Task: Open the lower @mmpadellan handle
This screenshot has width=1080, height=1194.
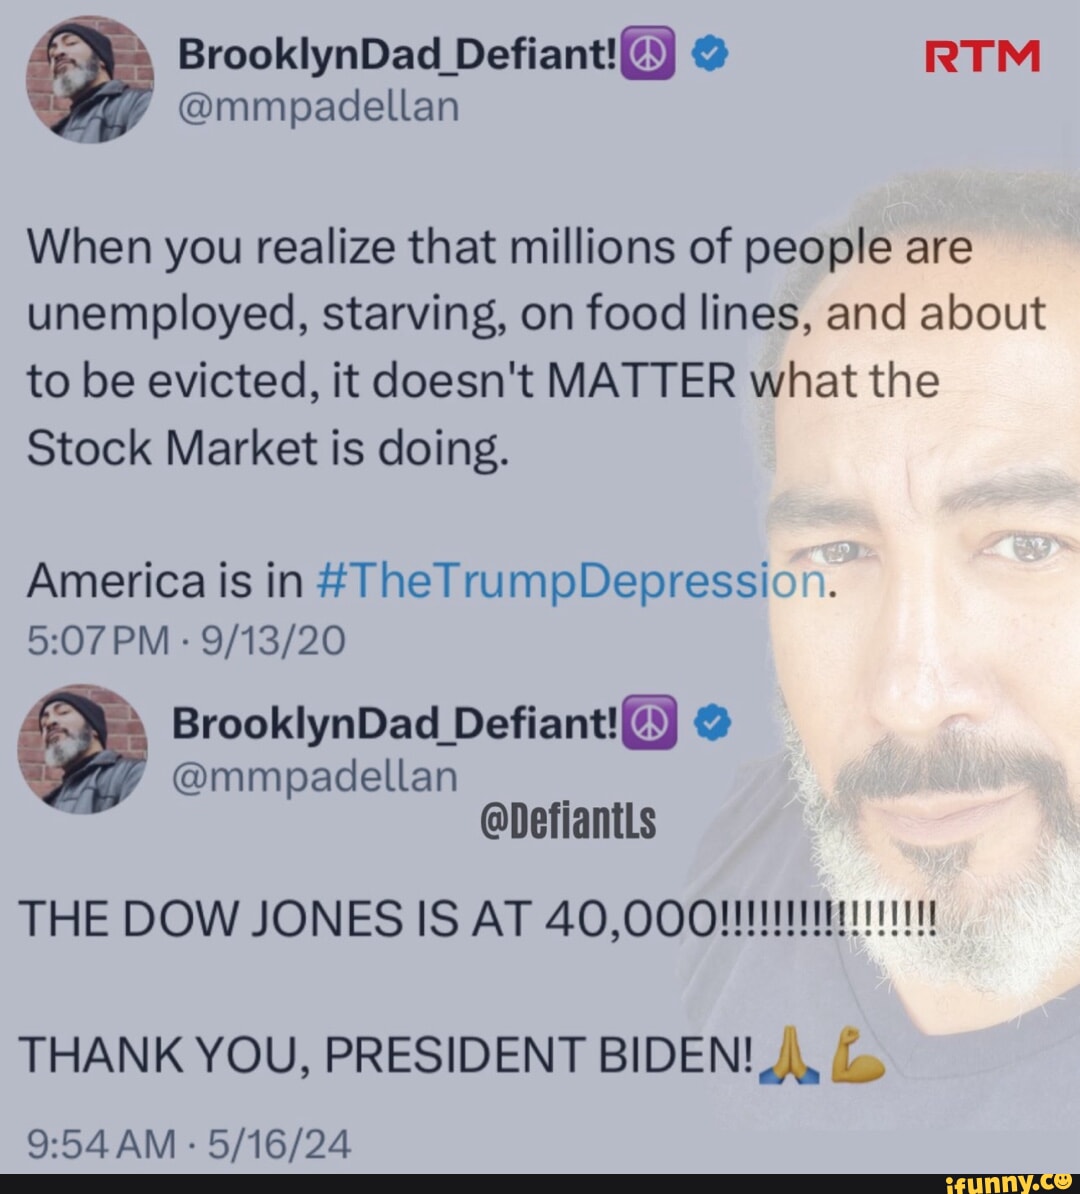Action: tap(315, 776)
